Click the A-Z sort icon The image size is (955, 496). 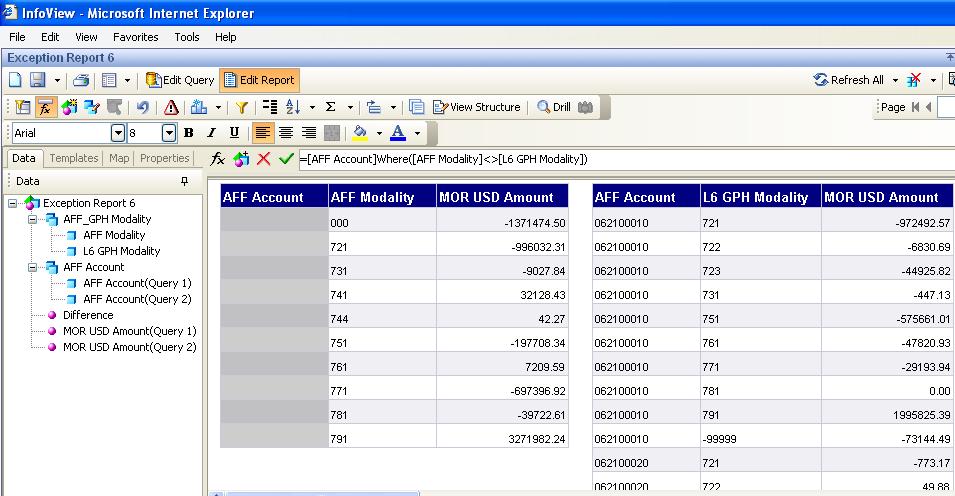pyautogui.click(x=293, y=107)
